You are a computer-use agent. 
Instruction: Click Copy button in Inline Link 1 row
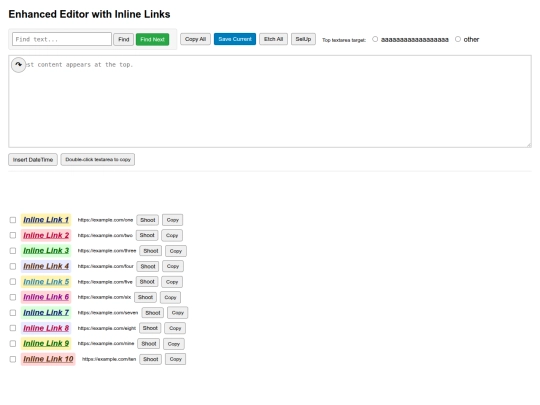click(x=173, y=220)
